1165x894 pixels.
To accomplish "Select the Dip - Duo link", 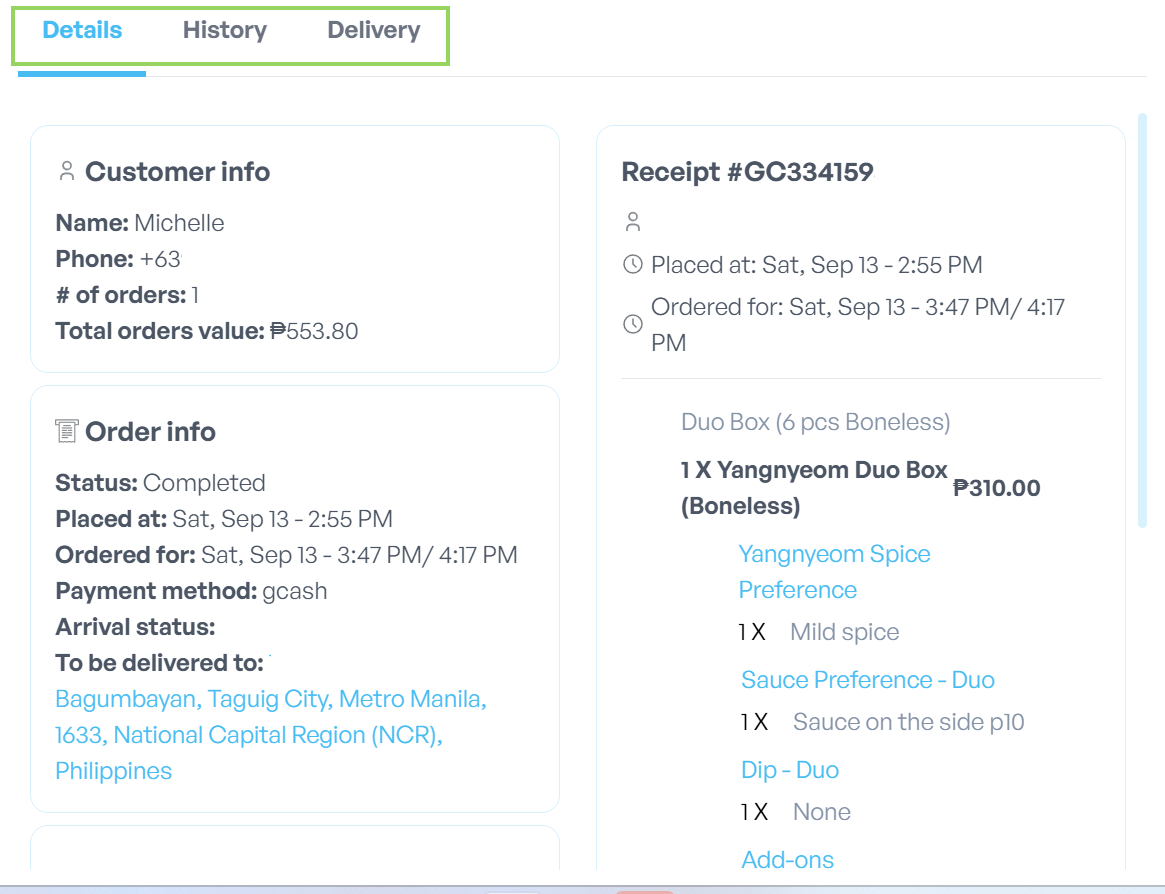I will point(790,770).
